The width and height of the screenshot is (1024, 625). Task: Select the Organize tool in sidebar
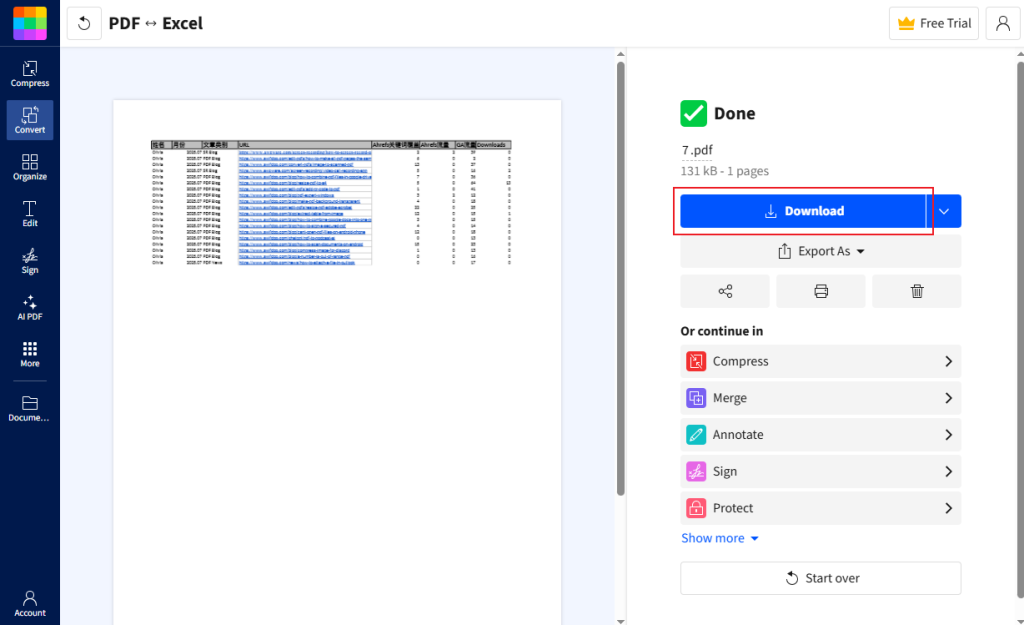30,166
